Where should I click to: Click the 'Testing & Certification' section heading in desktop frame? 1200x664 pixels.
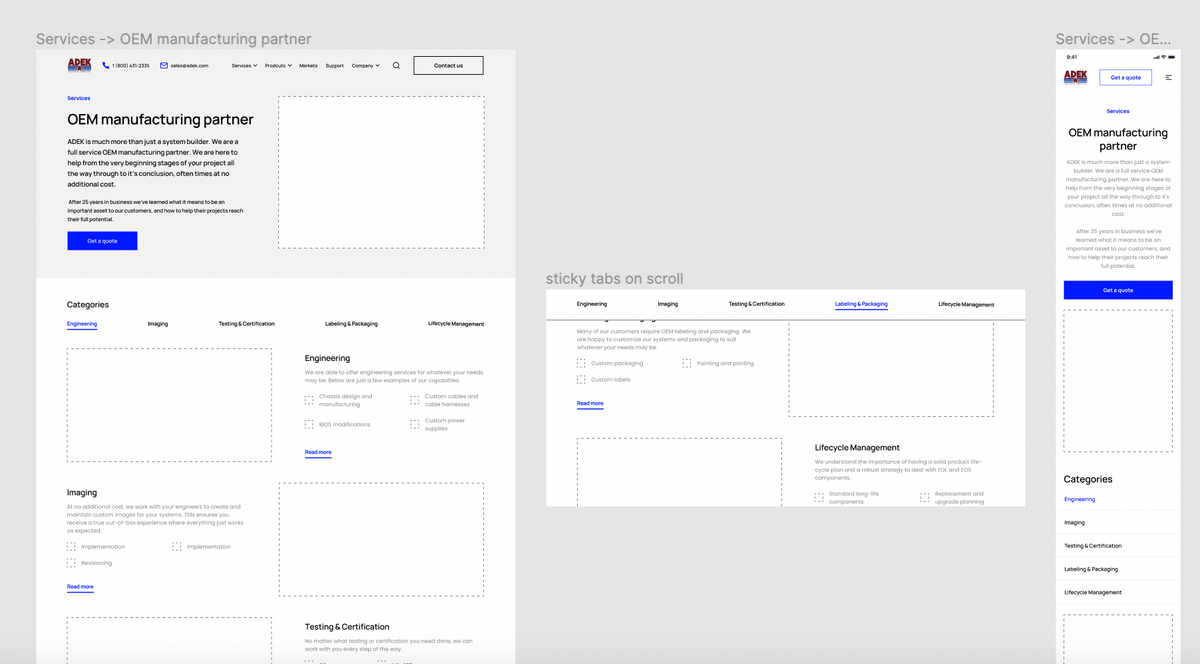(x=347, y=627)
